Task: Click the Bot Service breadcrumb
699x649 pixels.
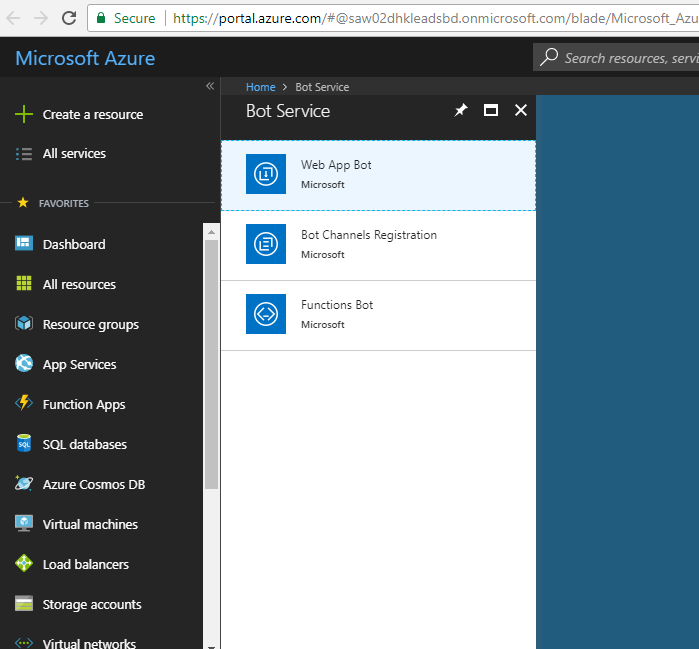Action: pyautogui.click(x=322, y=87)
